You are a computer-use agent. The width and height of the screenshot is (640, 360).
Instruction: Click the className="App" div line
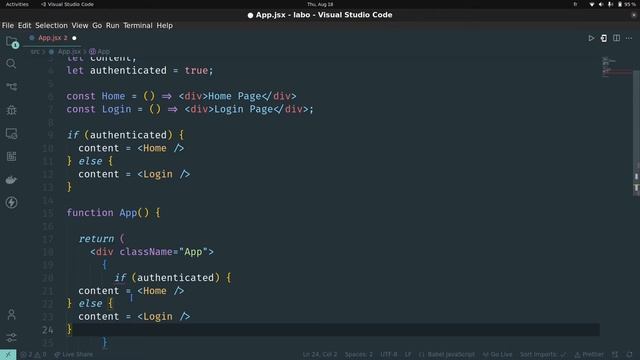pos(152,251)
